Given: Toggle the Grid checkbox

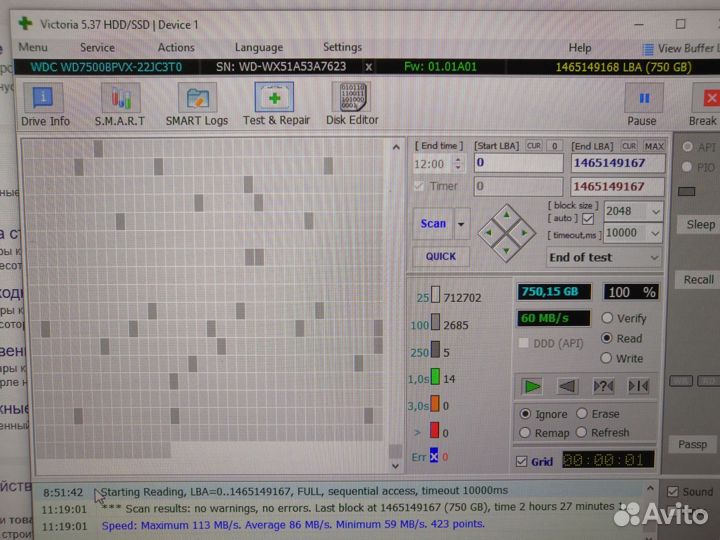Looking at the screenshot, I should pyautogui.click(x=522, y=462).
